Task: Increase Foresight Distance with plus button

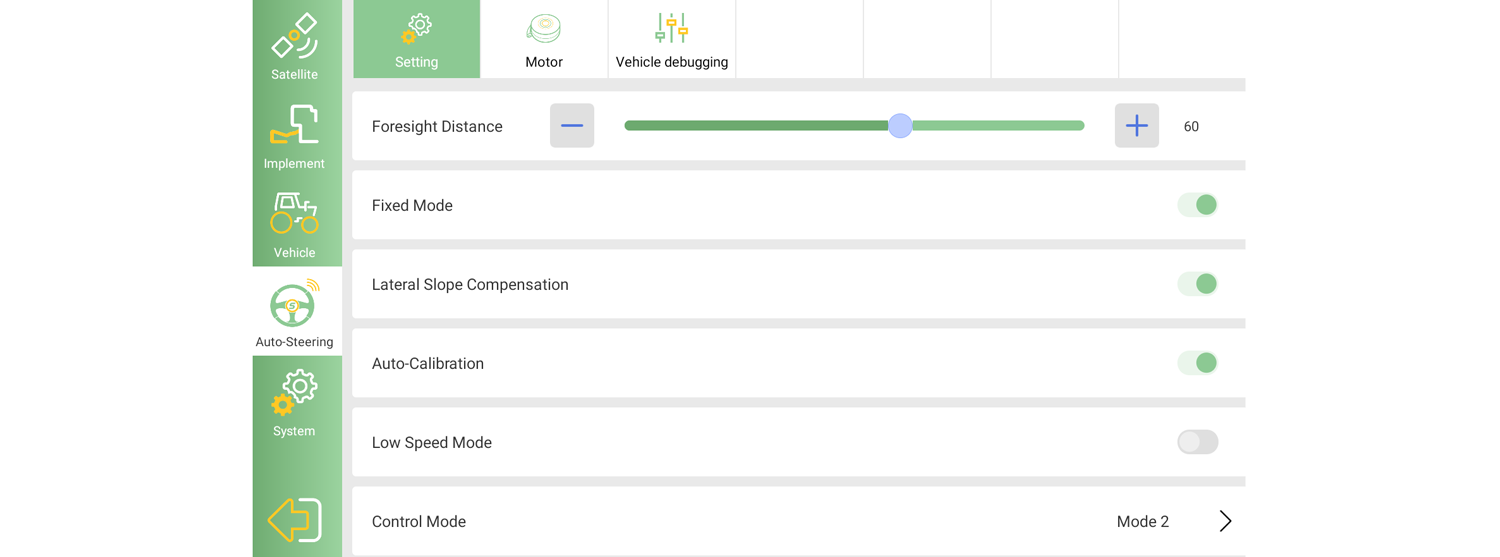Action: click(1137, 126)
